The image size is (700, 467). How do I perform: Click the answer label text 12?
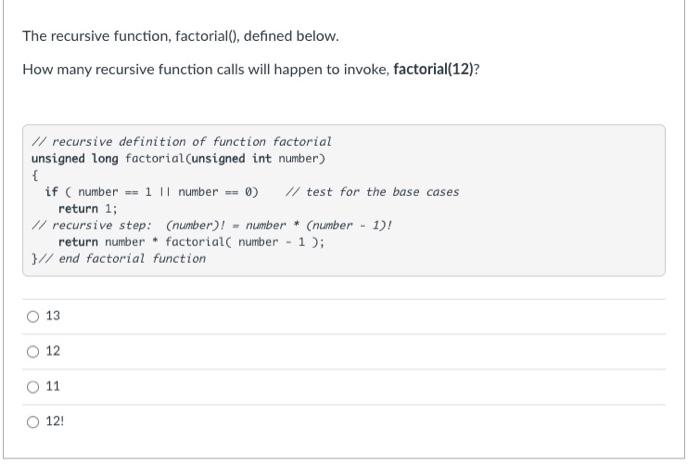53,351
